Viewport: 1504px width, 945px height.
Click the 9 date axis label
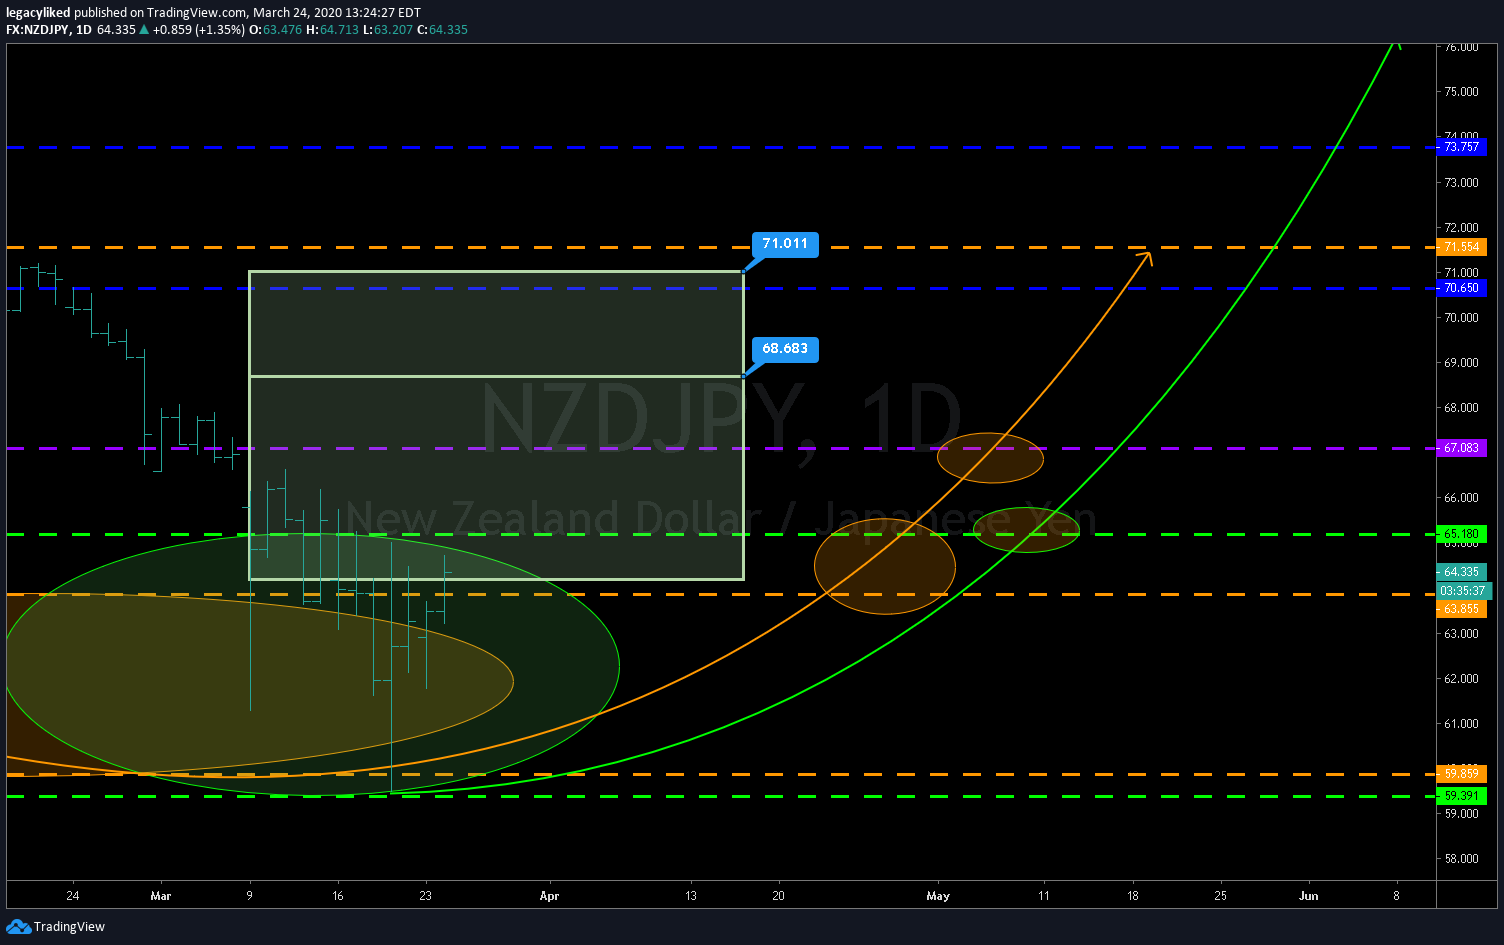249,896
